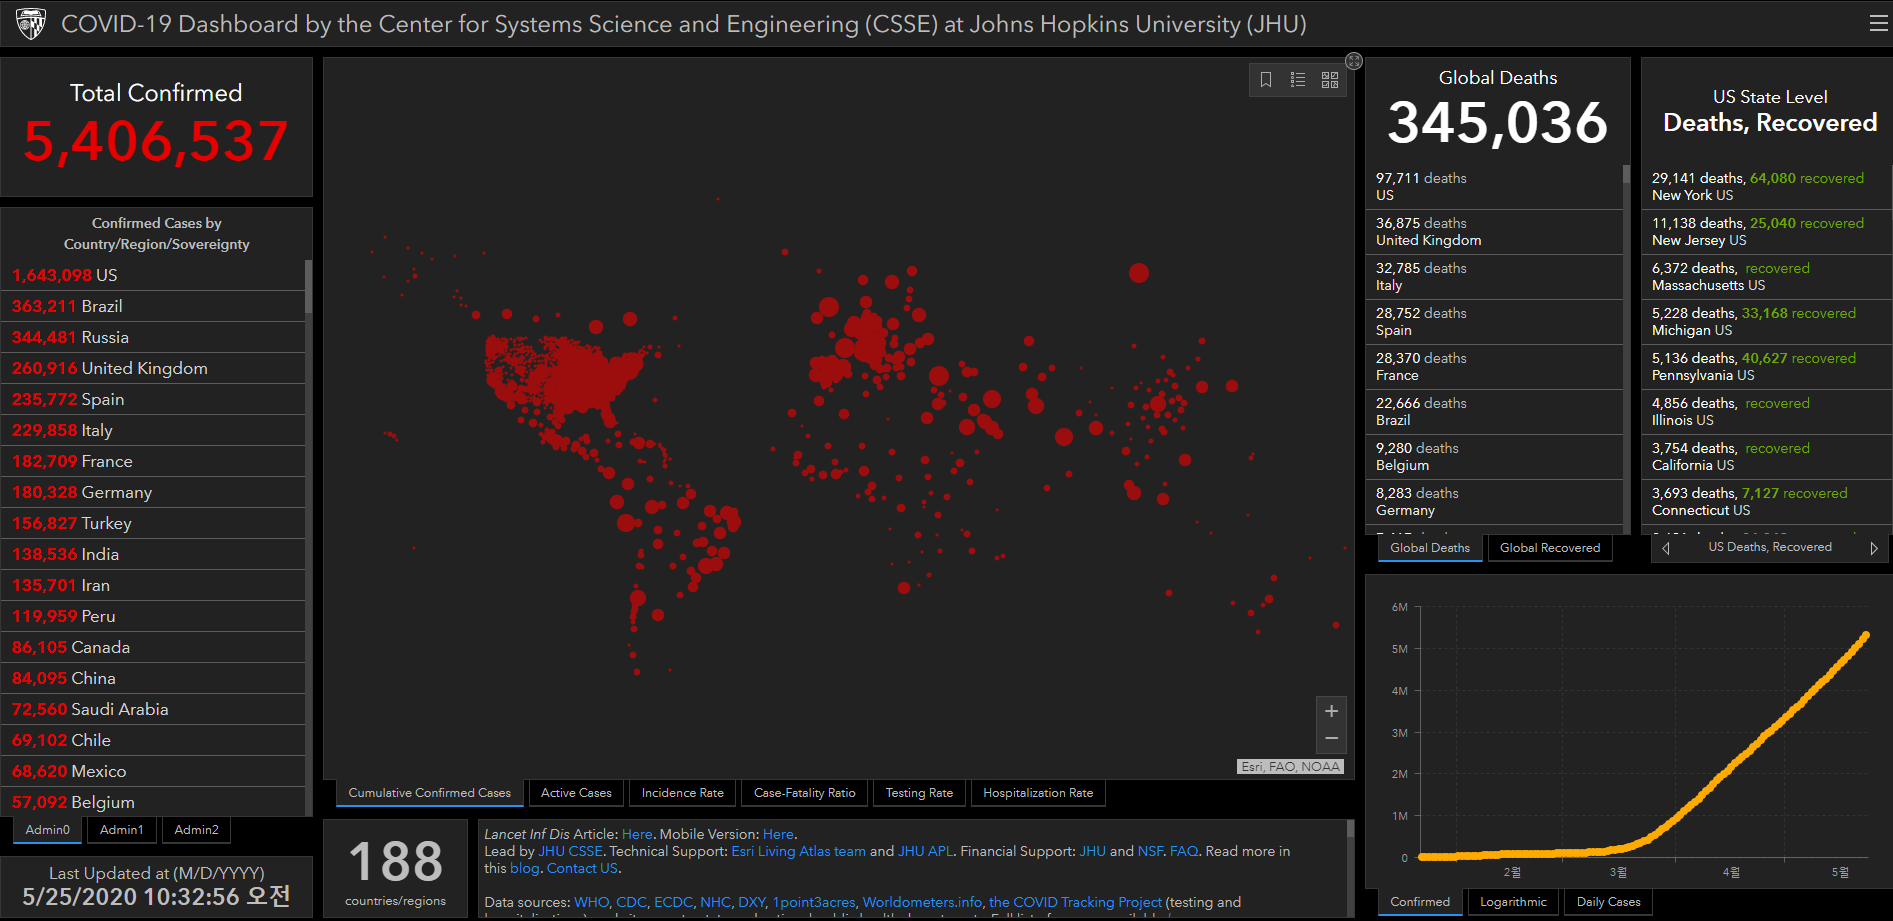Click the large Russia case bubble
Image resolution: width=1893 pixels, height=921 pixels.
click(x=1139, y=273)
